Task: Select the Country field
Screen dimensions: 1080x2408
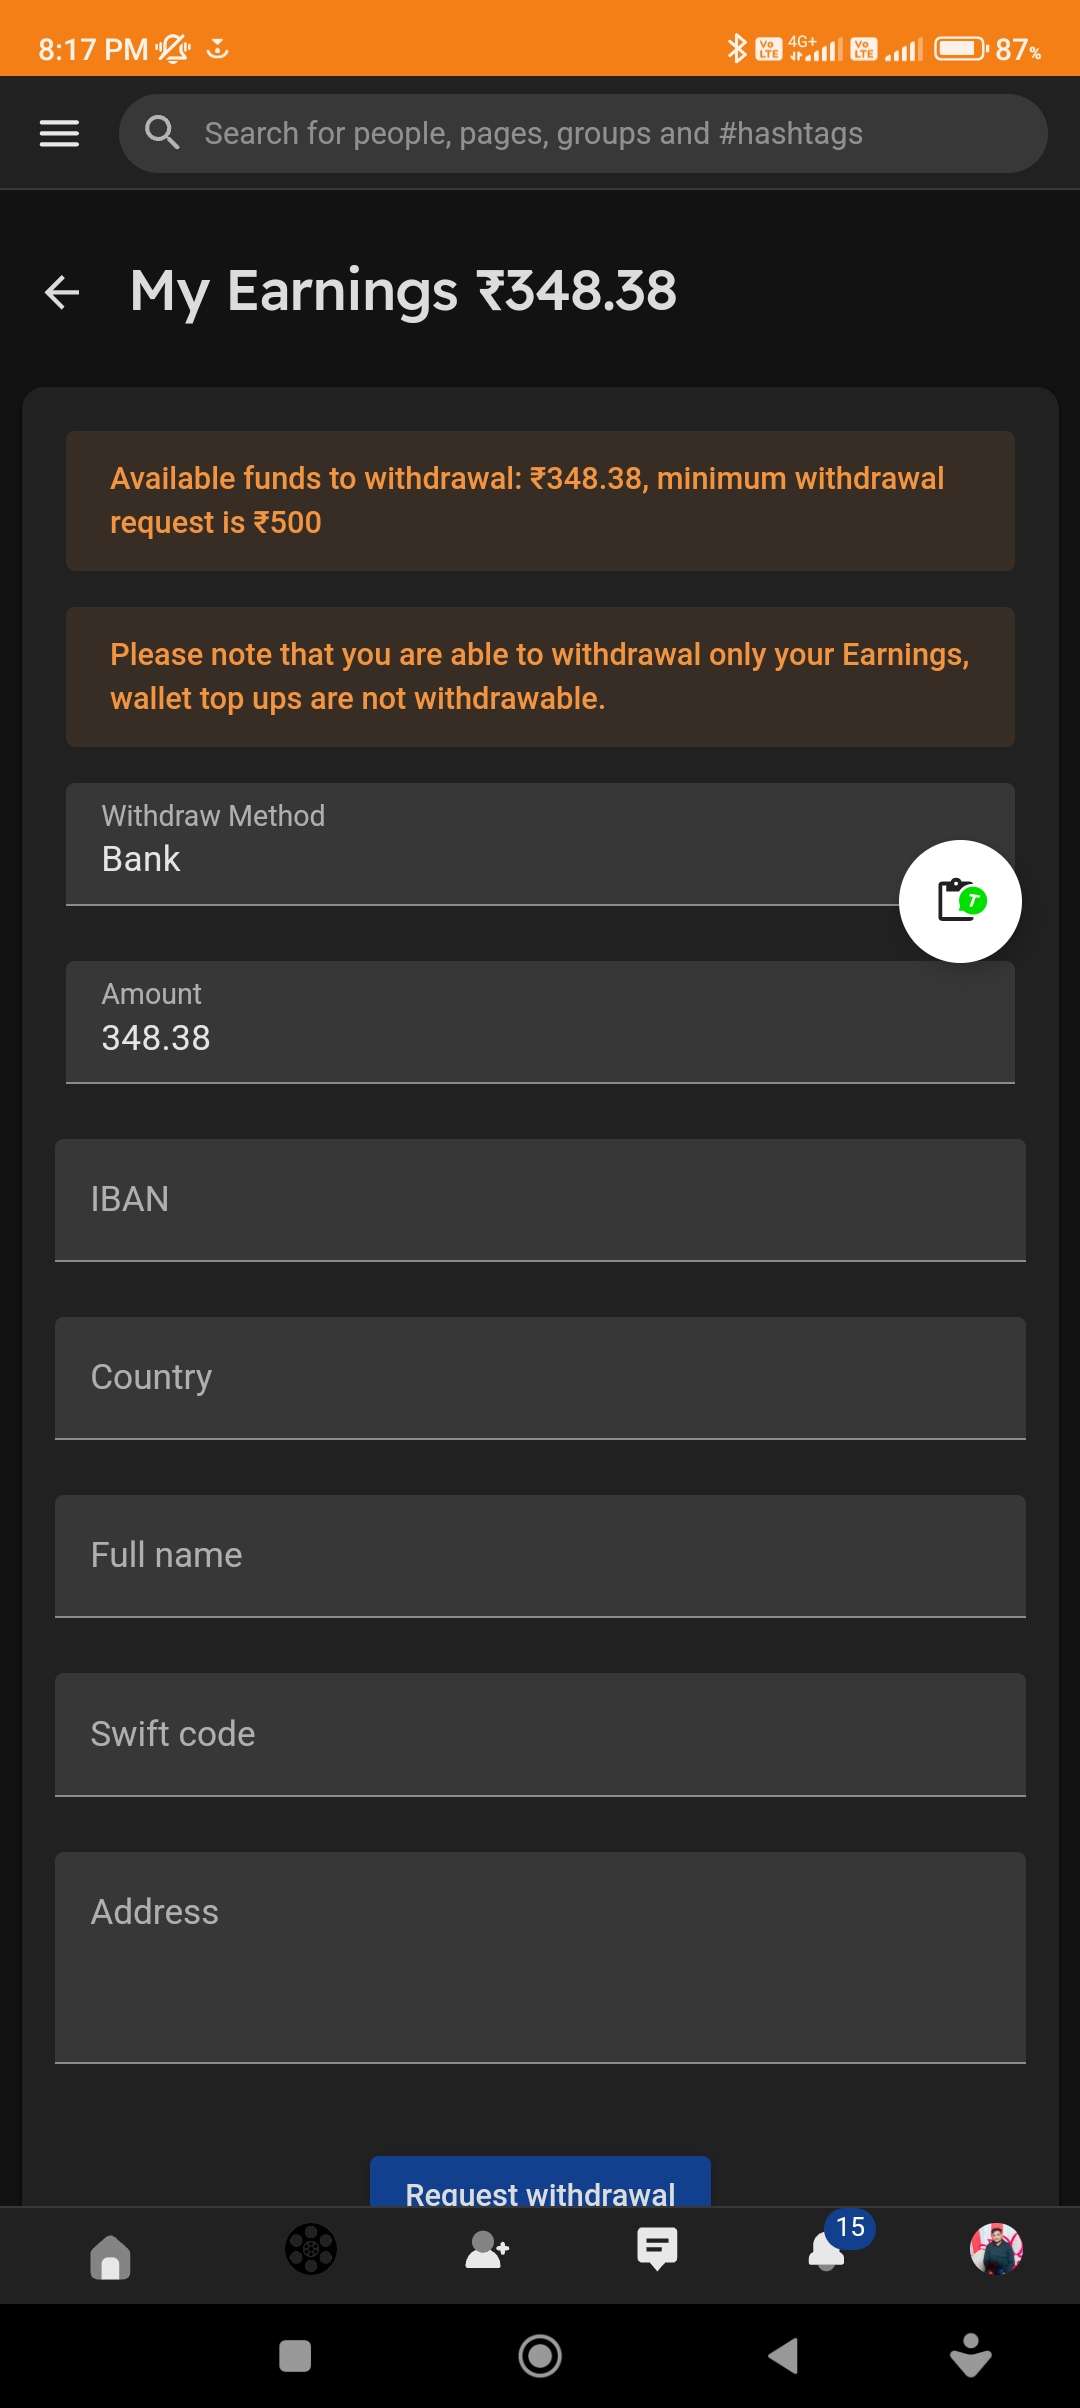Action: click(x=540, y=1378)
